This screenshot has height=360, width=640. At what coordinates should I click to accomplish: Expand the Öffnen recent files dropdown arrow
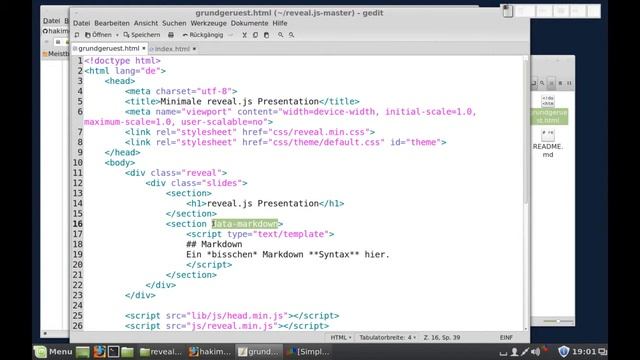[x=117, y=36]
